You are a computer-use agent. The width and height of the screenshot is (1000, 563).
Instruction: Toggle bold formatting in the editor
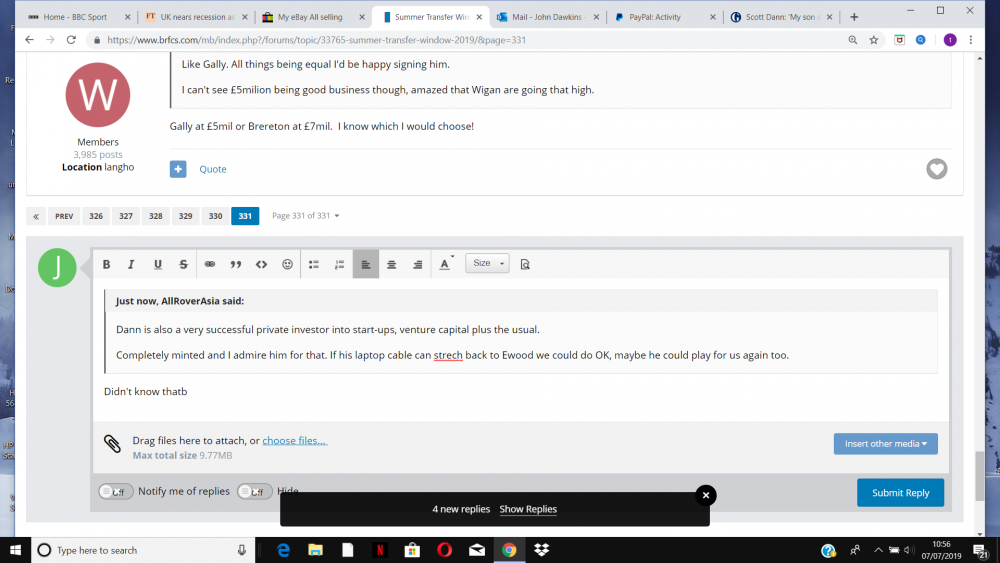coord(106,264)
